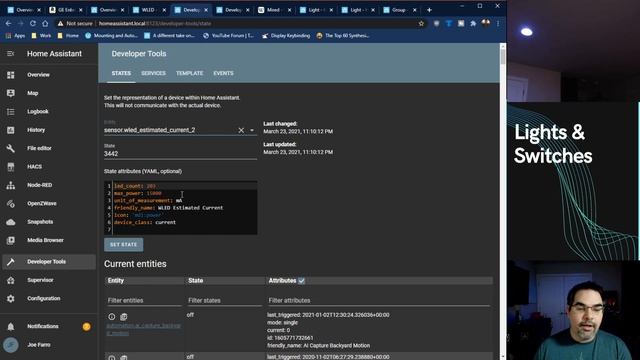Switch to the States tab
Screen dimensions: 640x360
[x=121, y=73]
